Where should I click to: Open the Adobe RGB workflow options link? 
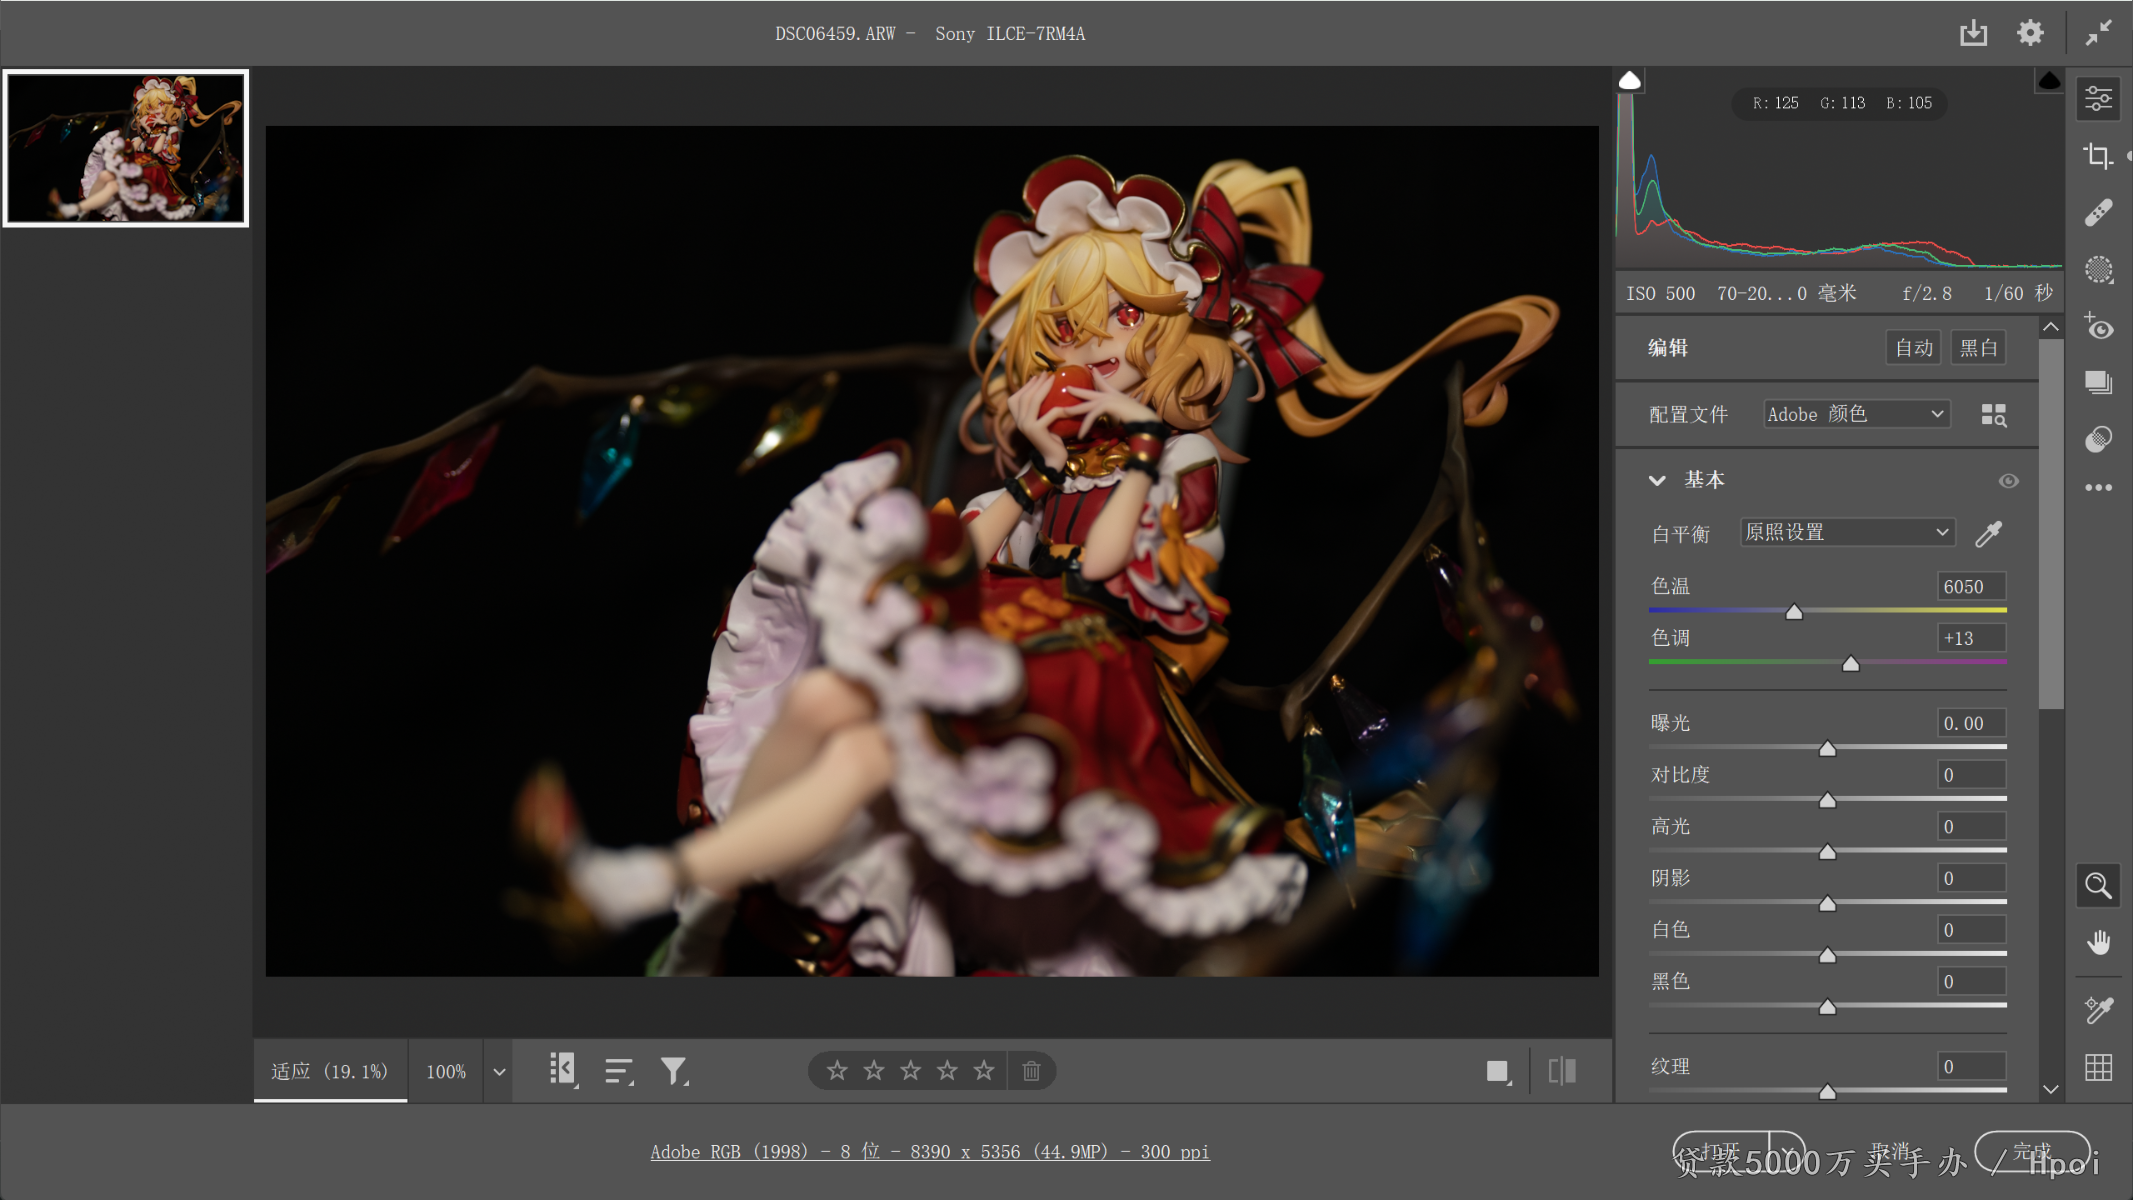tap(929, 1152)
